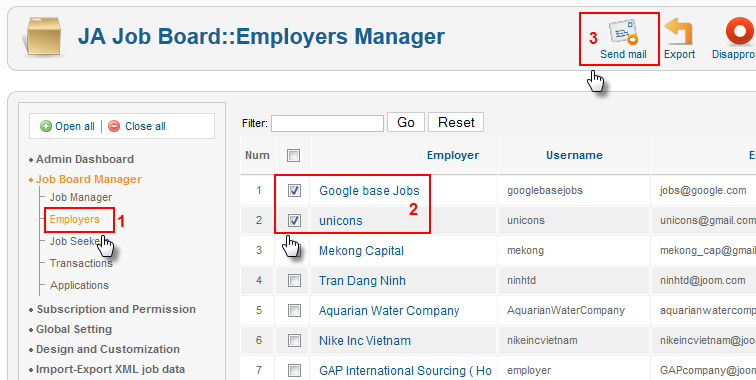The image size is (756, 380).
Task: Click the Open all link text
Action: tap(75, 126)
